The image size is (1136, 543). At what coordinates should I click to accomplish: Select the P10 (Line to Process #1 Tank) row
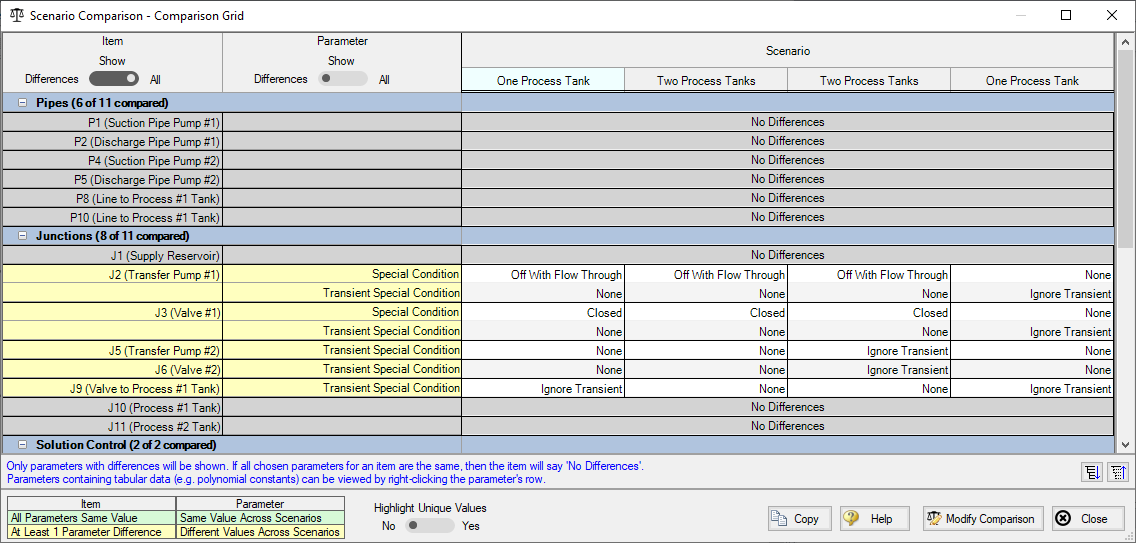click(x=556, y=217)
